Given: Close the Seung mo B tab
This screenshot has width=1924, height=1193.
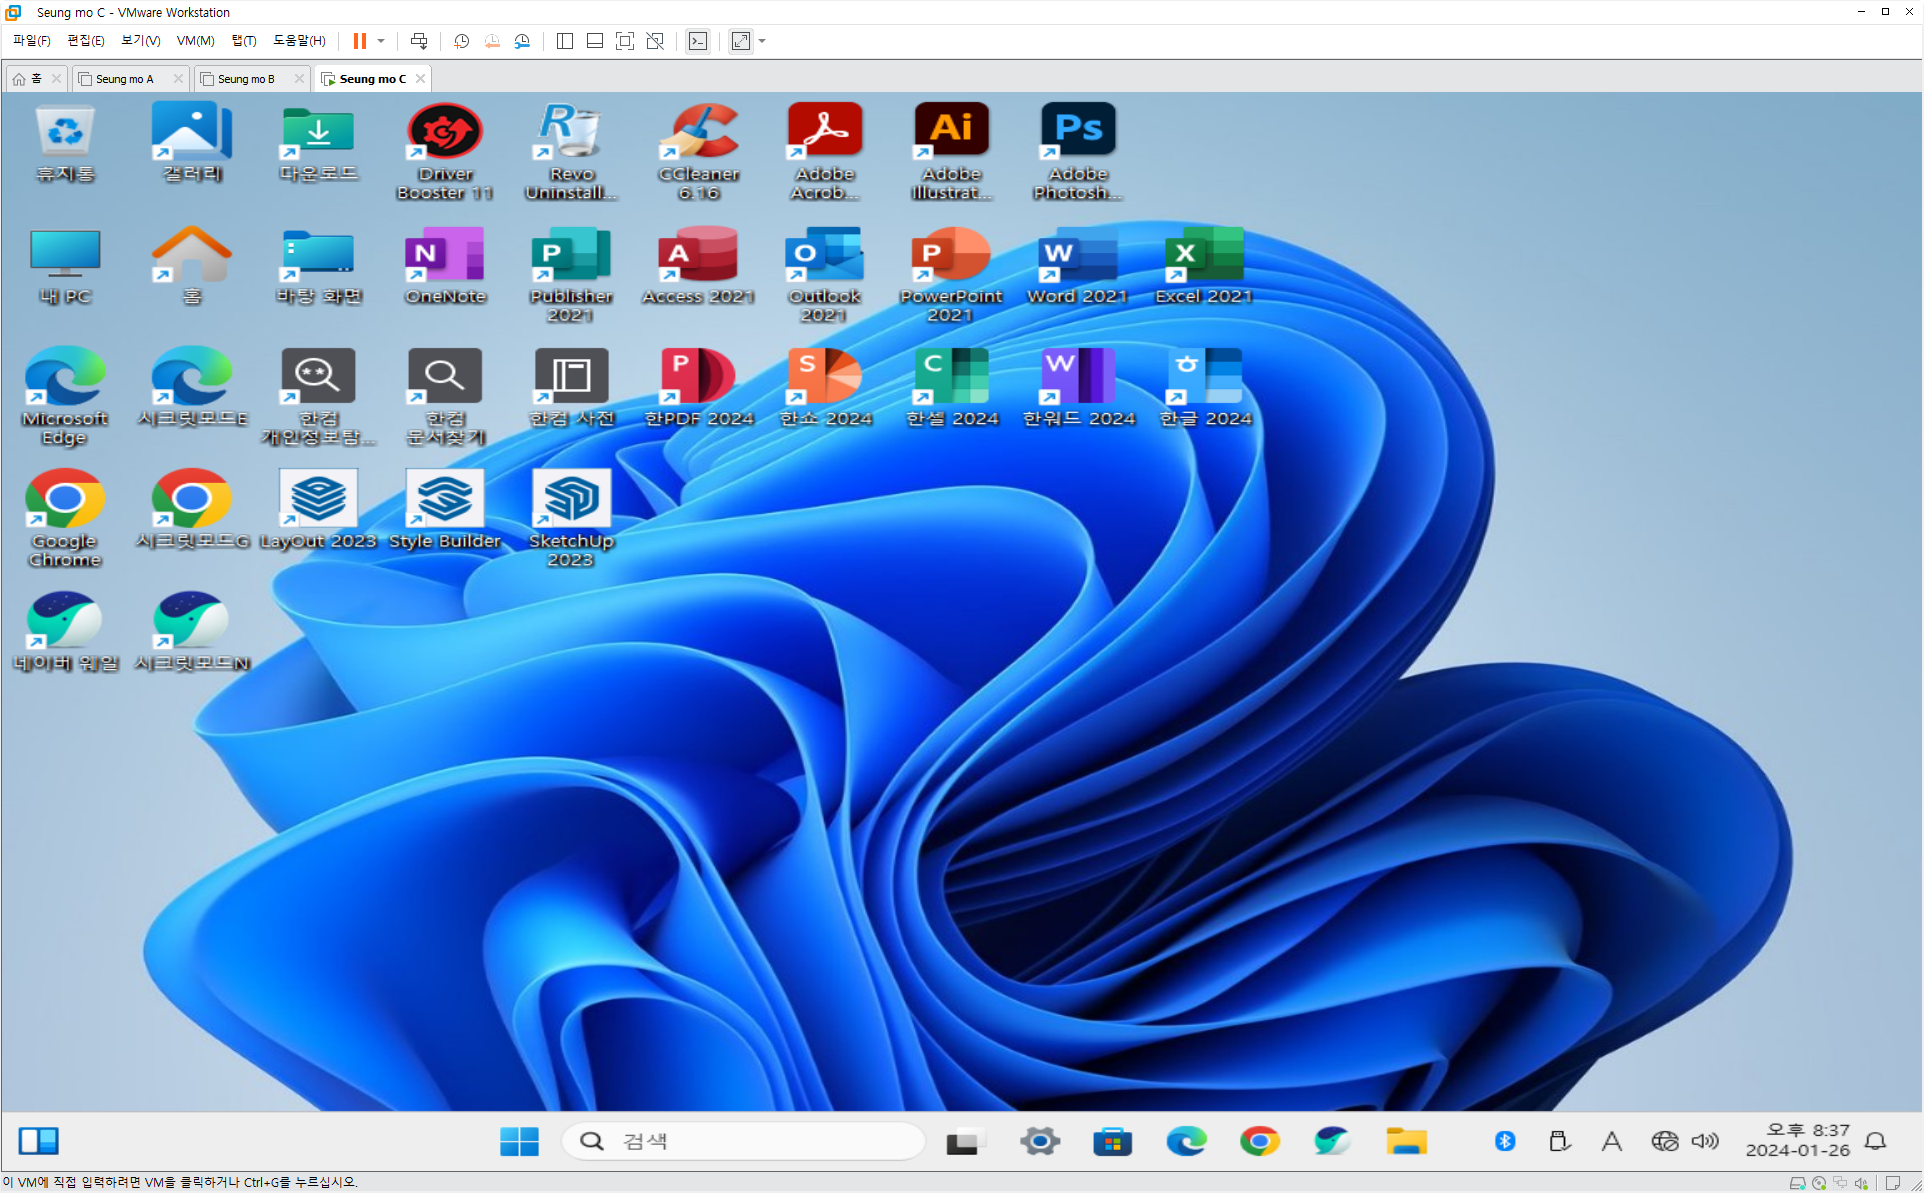Looking at the screenshot, I should click(x=298, y=79).
